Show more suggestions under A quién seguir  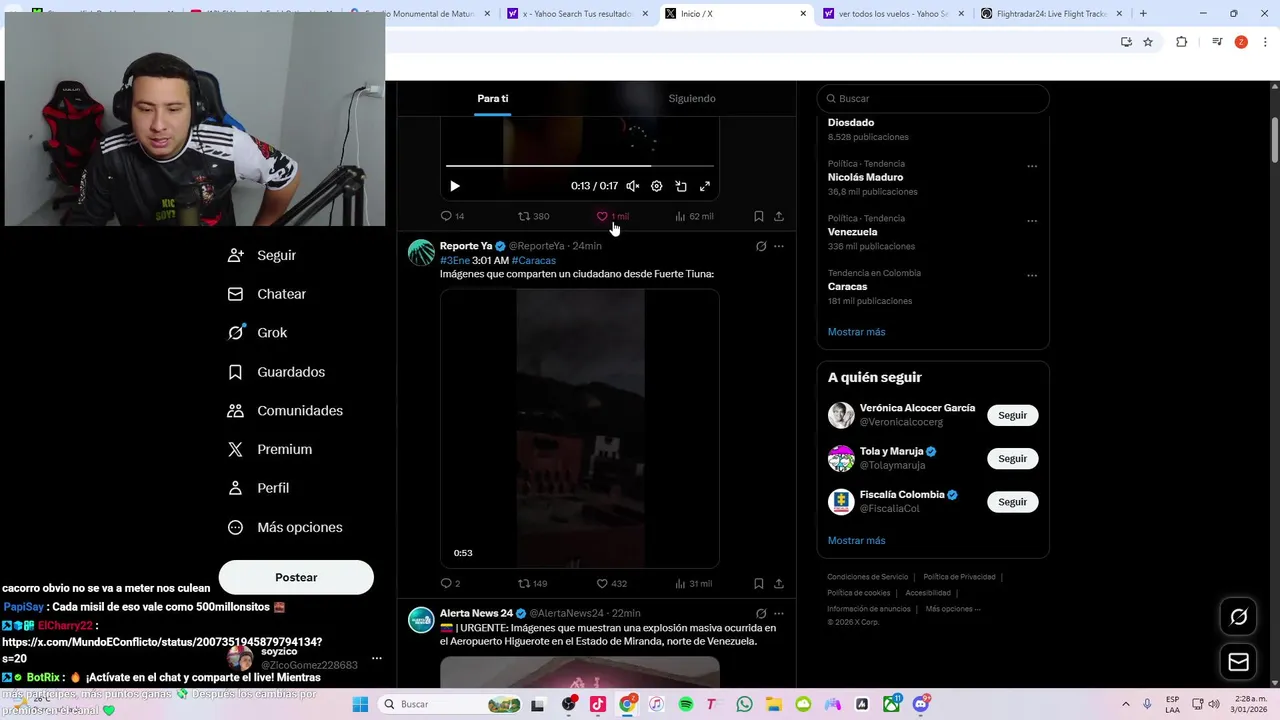(856, 541)
